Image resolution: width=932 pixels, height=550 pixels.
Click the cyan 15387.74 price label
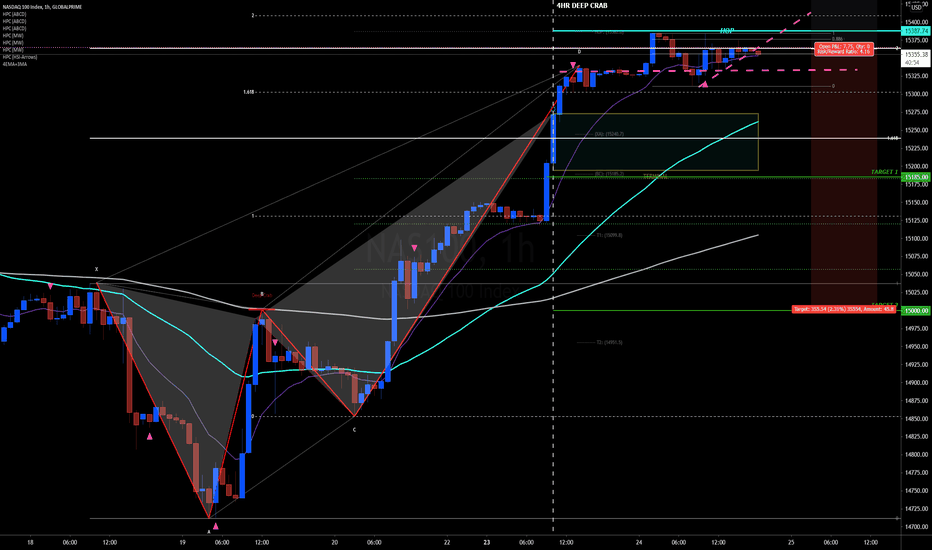pyautogui.click(x=916, y=31)
